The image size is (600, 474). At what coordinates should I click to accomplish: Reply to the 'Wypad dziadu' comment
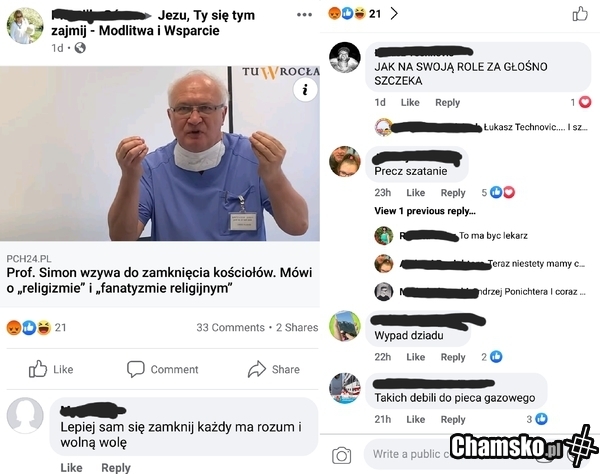(453, 357)
